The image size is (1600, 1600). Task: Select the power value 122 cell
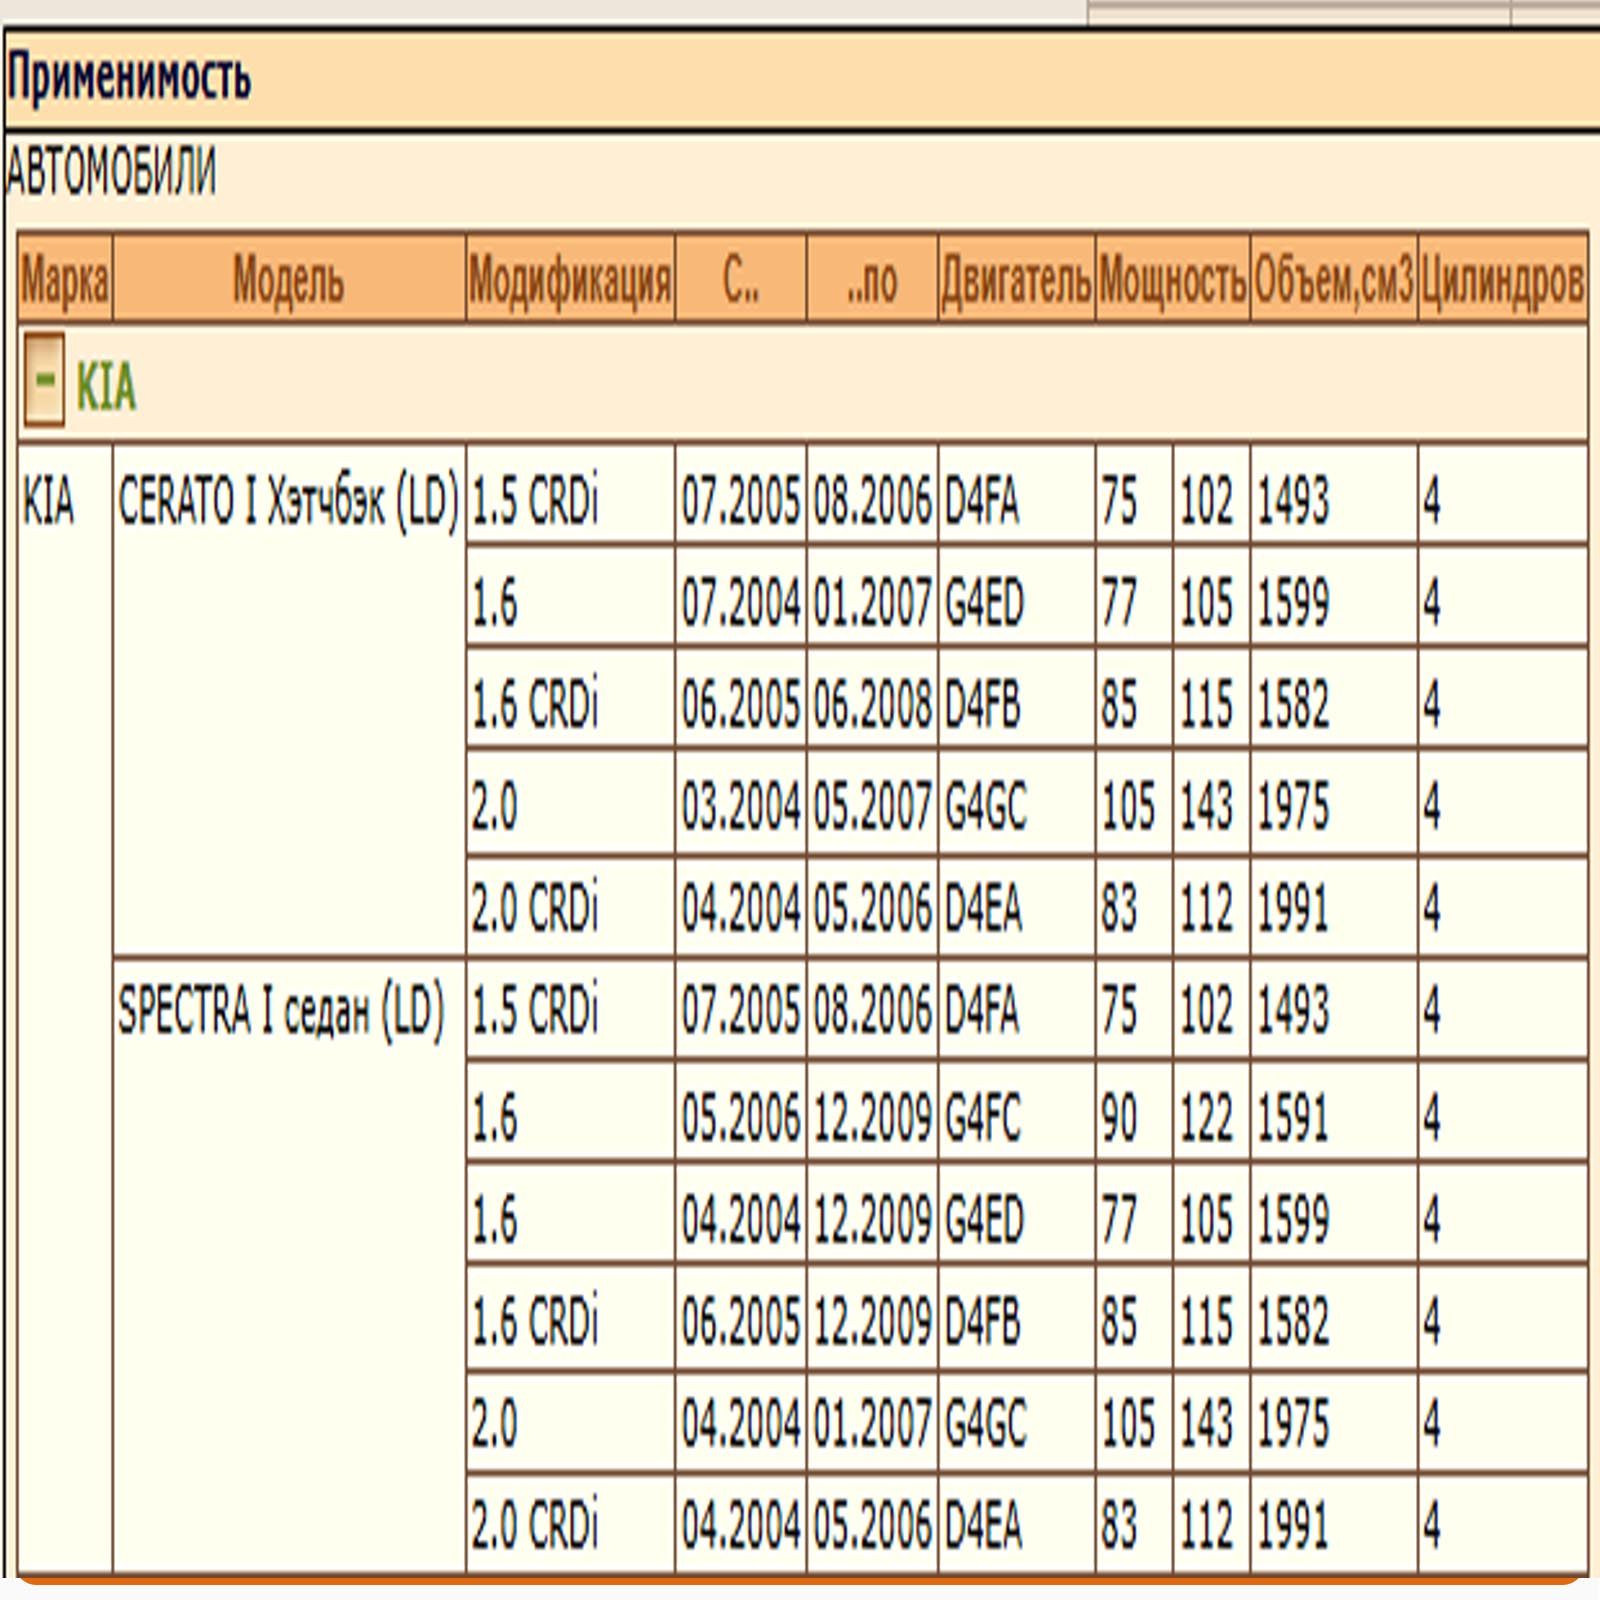1207,1116
